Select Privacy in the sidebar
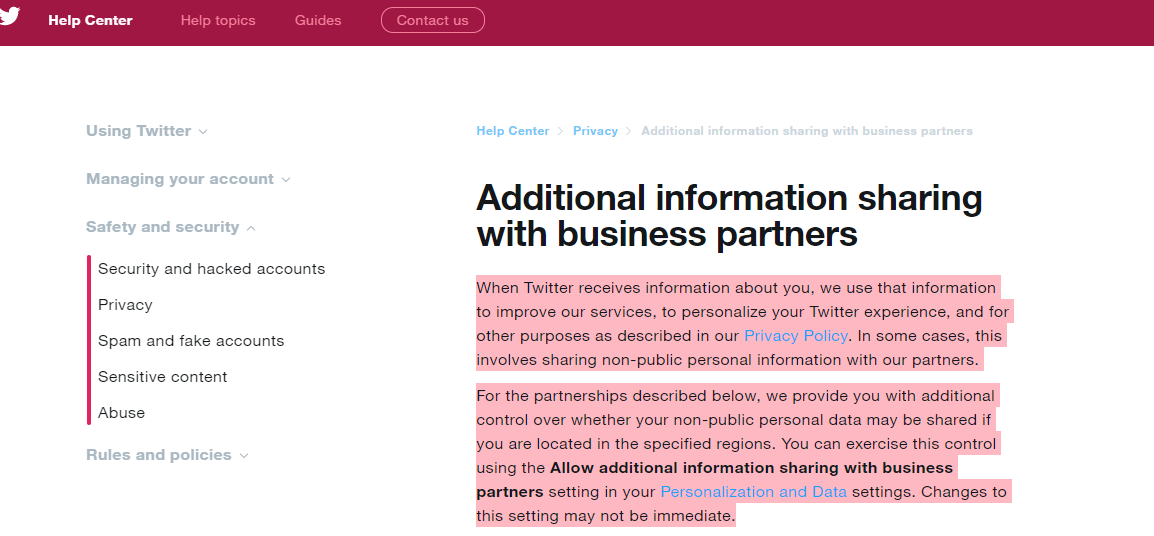This screenshot has width=1154, height=536. (125, 305)
